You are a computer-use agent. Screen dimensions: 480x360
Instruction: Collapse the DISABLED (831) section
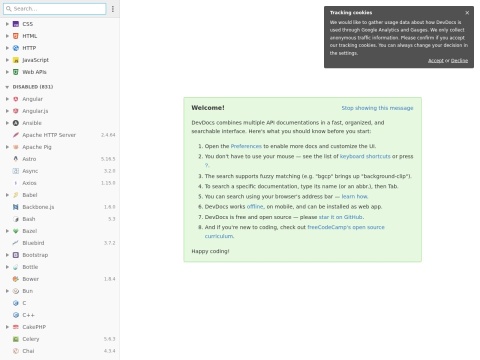coord(7,87)
